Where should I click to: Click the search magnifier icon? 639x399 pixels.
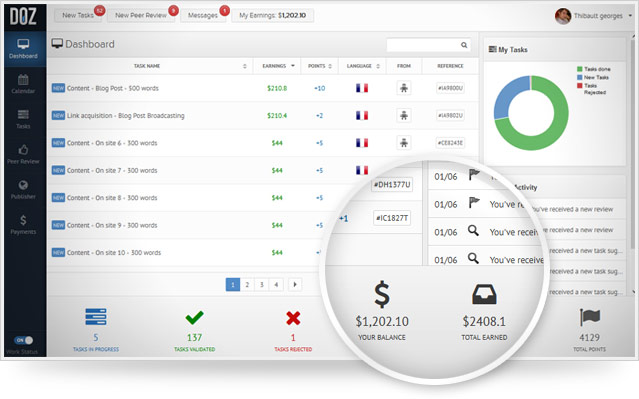tap(464, 45)
